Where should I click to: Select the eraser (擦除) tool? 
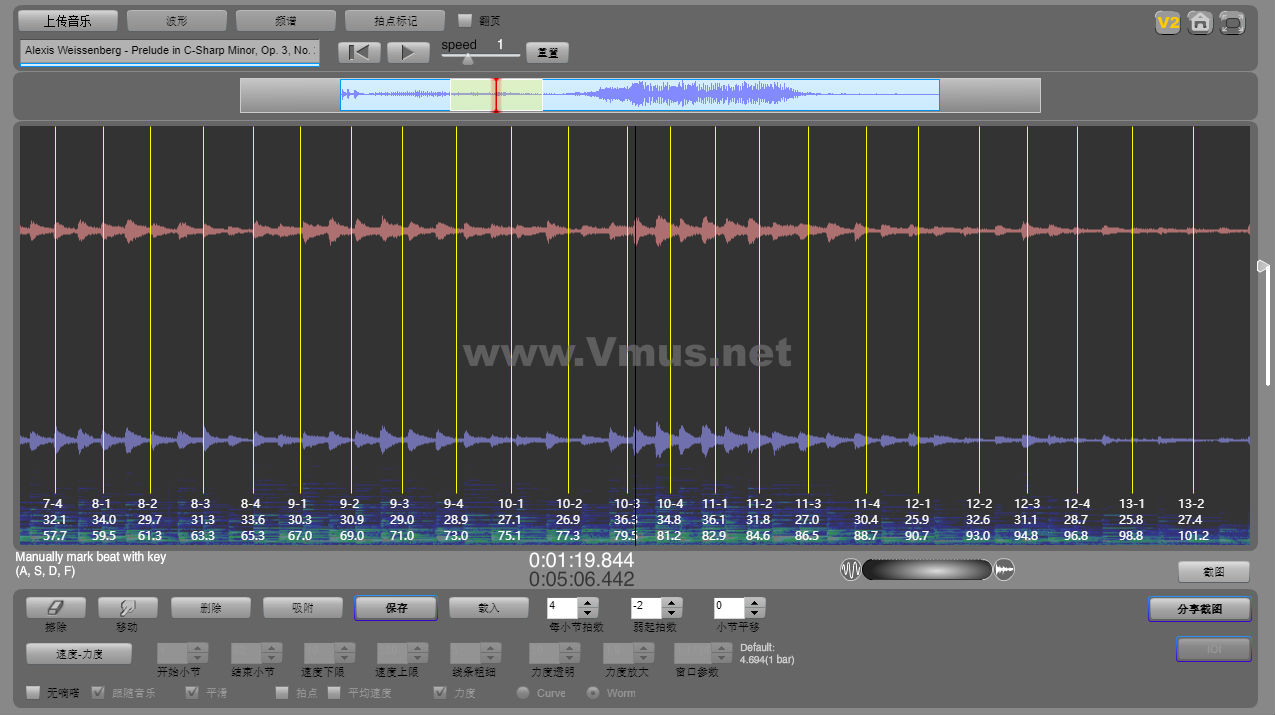coord(55,607)
